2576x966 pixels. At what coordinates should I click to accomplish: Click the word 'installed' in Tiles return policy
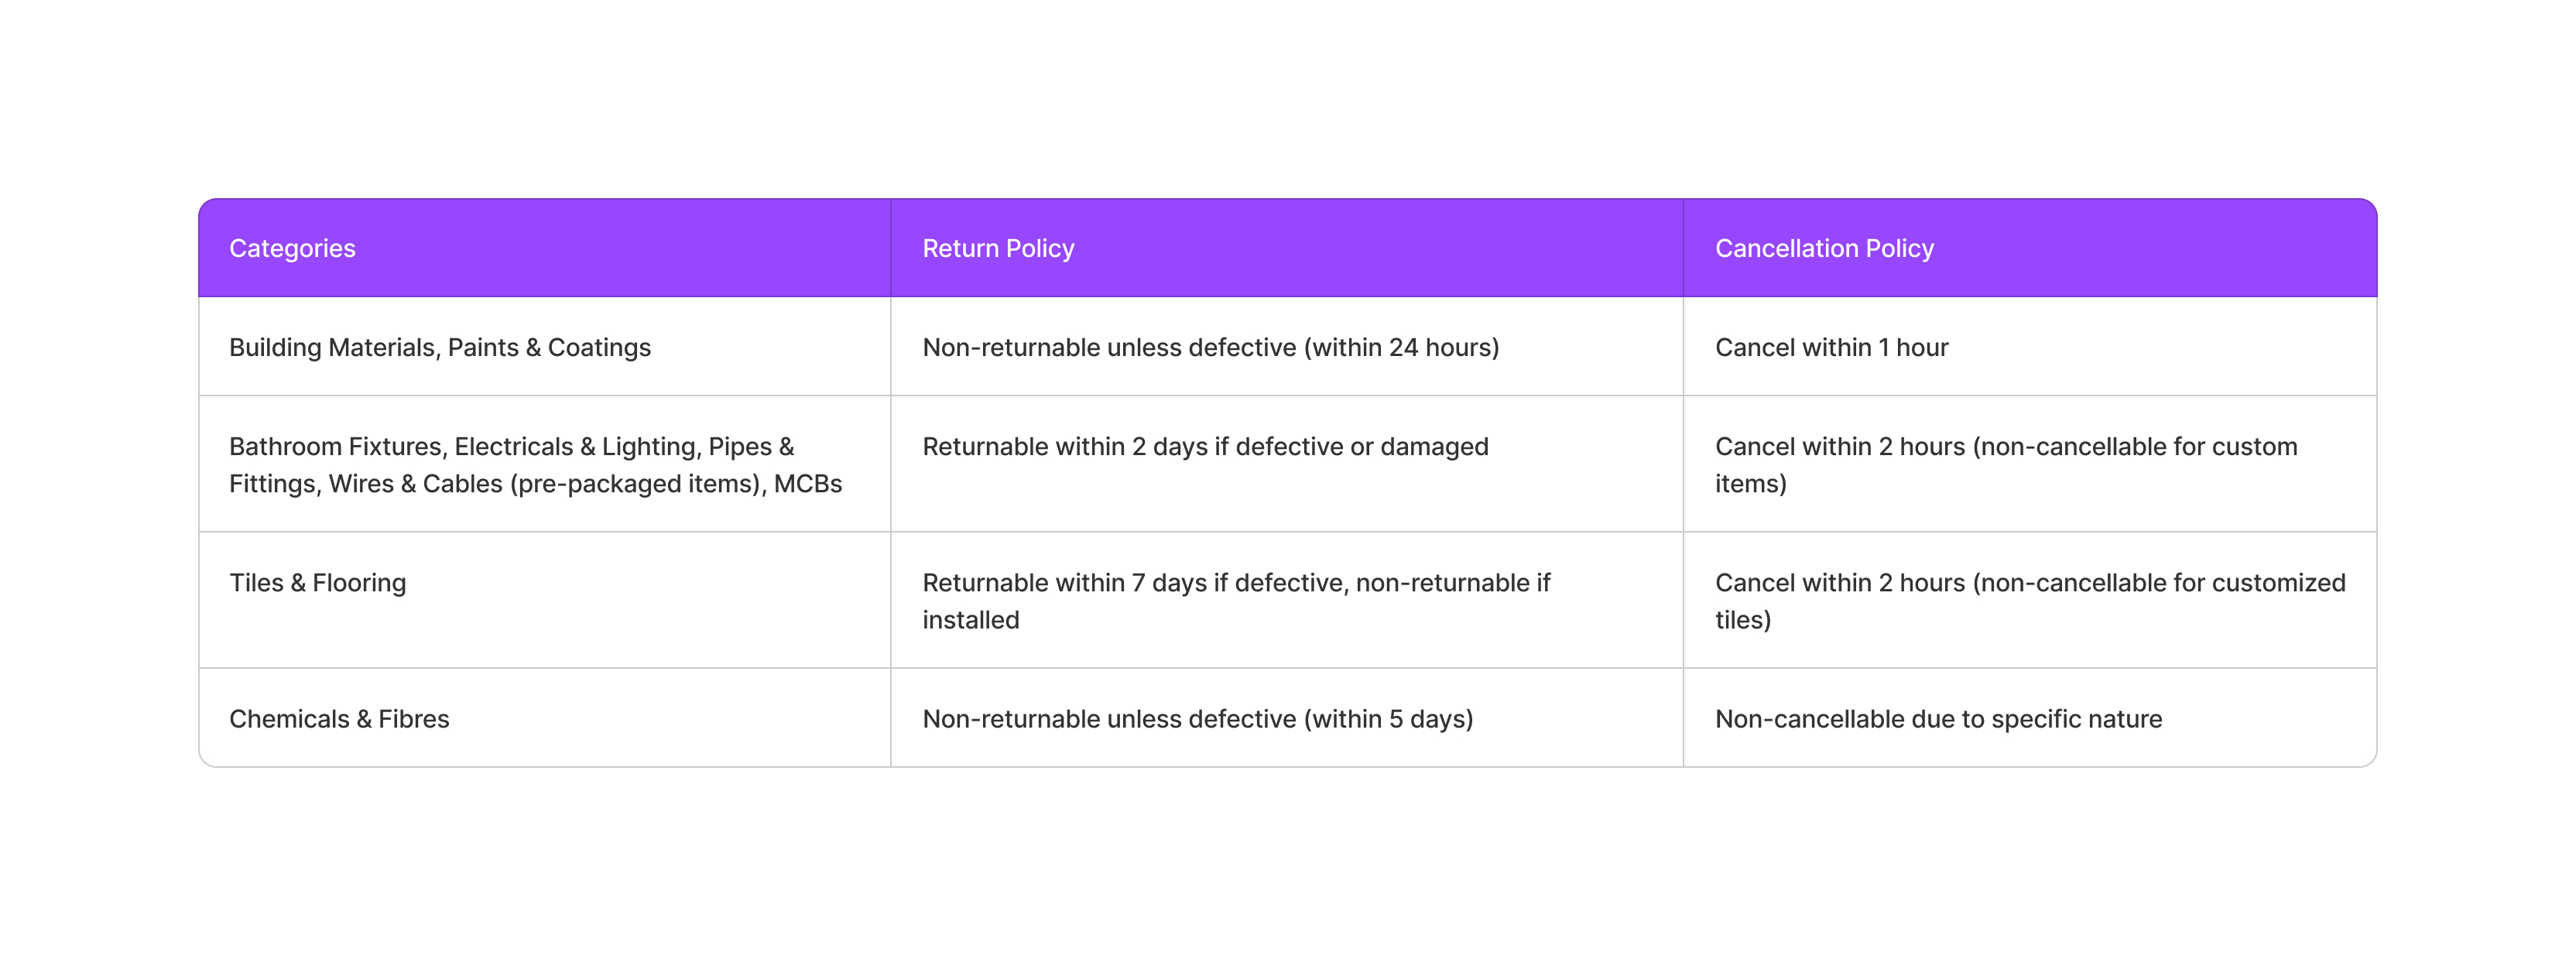coord(970,620)
